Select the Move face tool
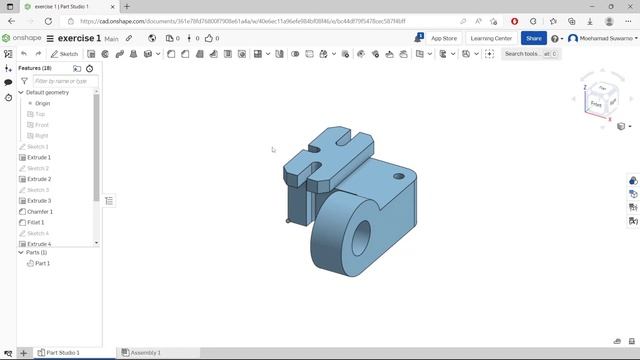Viewport: 640px width, 360px height. coord(389,54)
